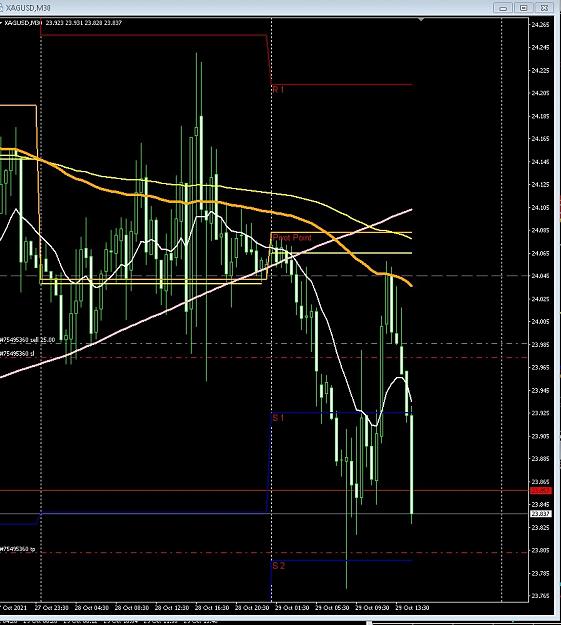Minimize the XAGUSD chart window

pyautogui.click(x=503, y=8)
